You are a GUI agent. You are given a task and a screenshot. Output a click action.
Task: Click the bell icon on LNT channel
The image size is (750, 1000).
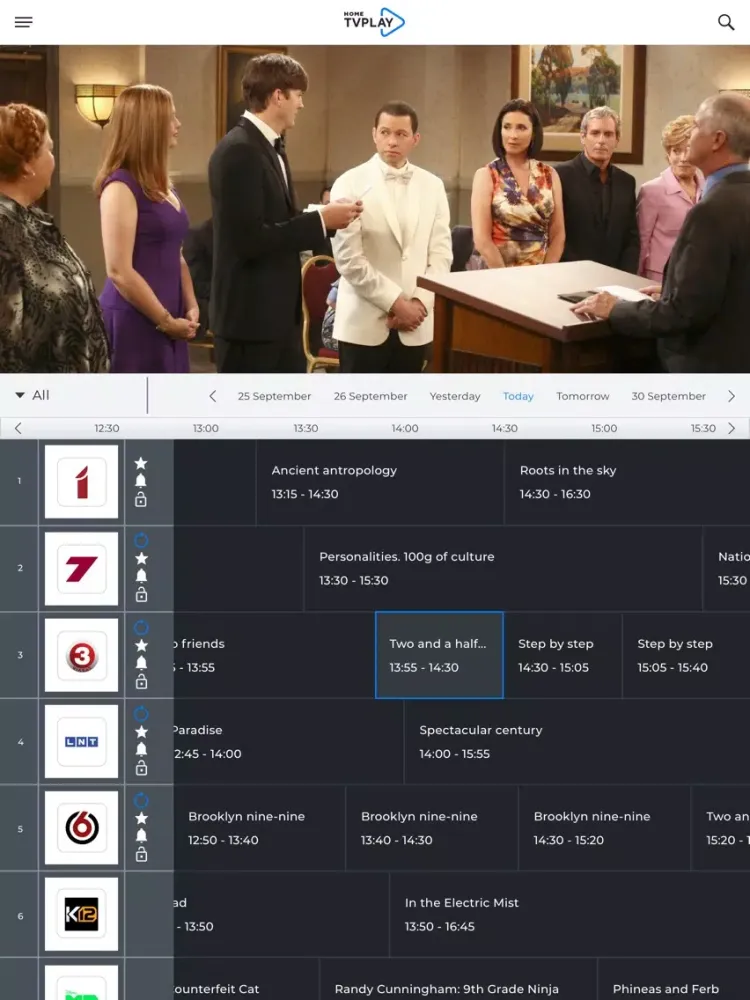[x=141, y=749]
